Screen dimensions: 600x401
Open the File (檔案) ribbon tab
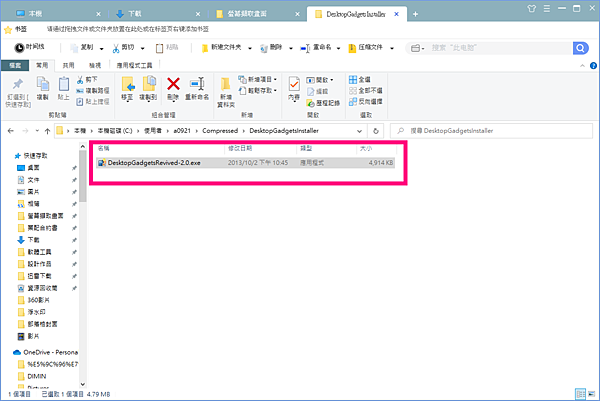(15, 65)
